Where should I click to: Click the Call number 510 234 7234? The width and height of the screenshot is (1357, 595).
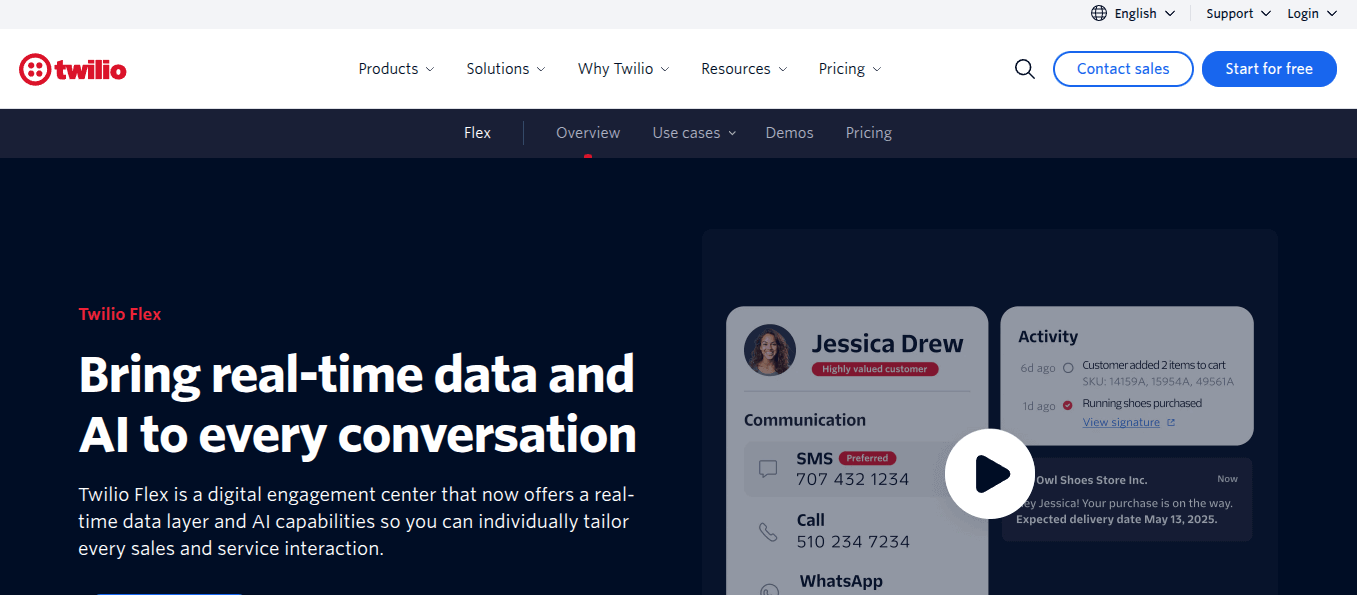(853, 542)
